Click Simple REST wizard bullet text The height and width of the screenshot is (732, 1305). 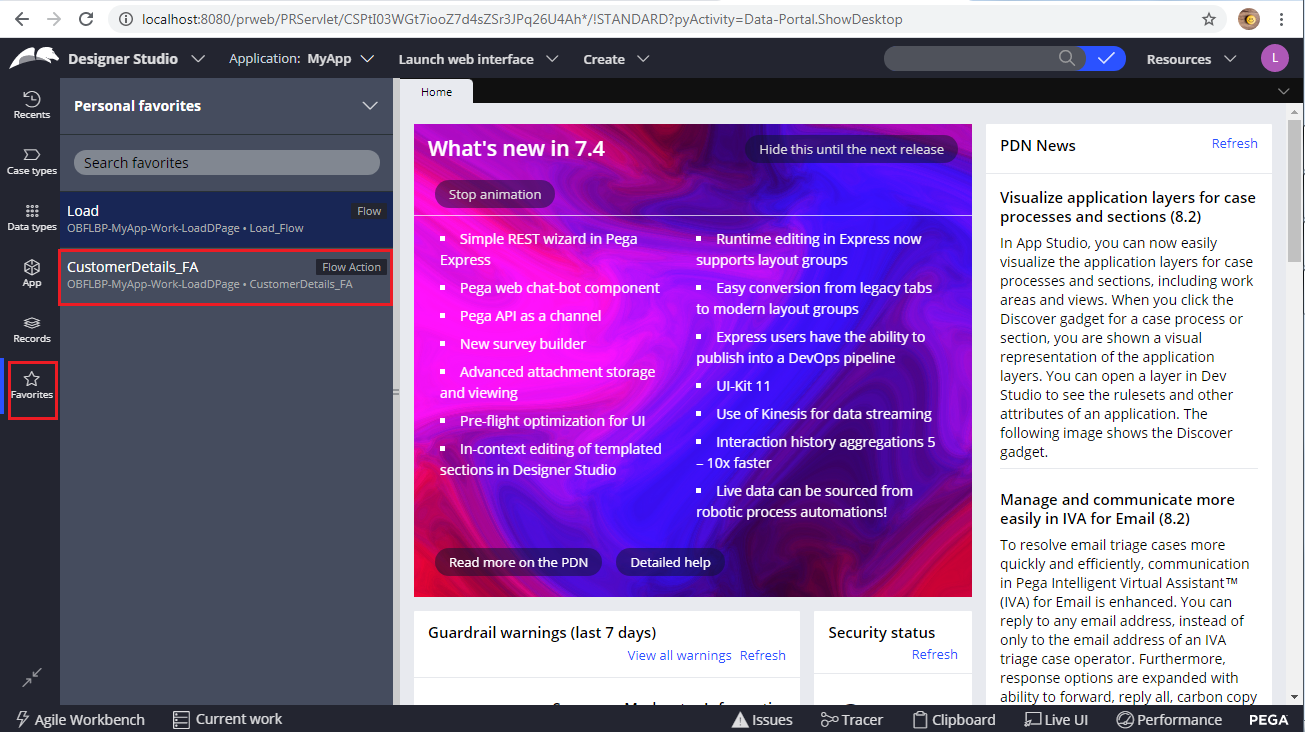pos(538,249)
